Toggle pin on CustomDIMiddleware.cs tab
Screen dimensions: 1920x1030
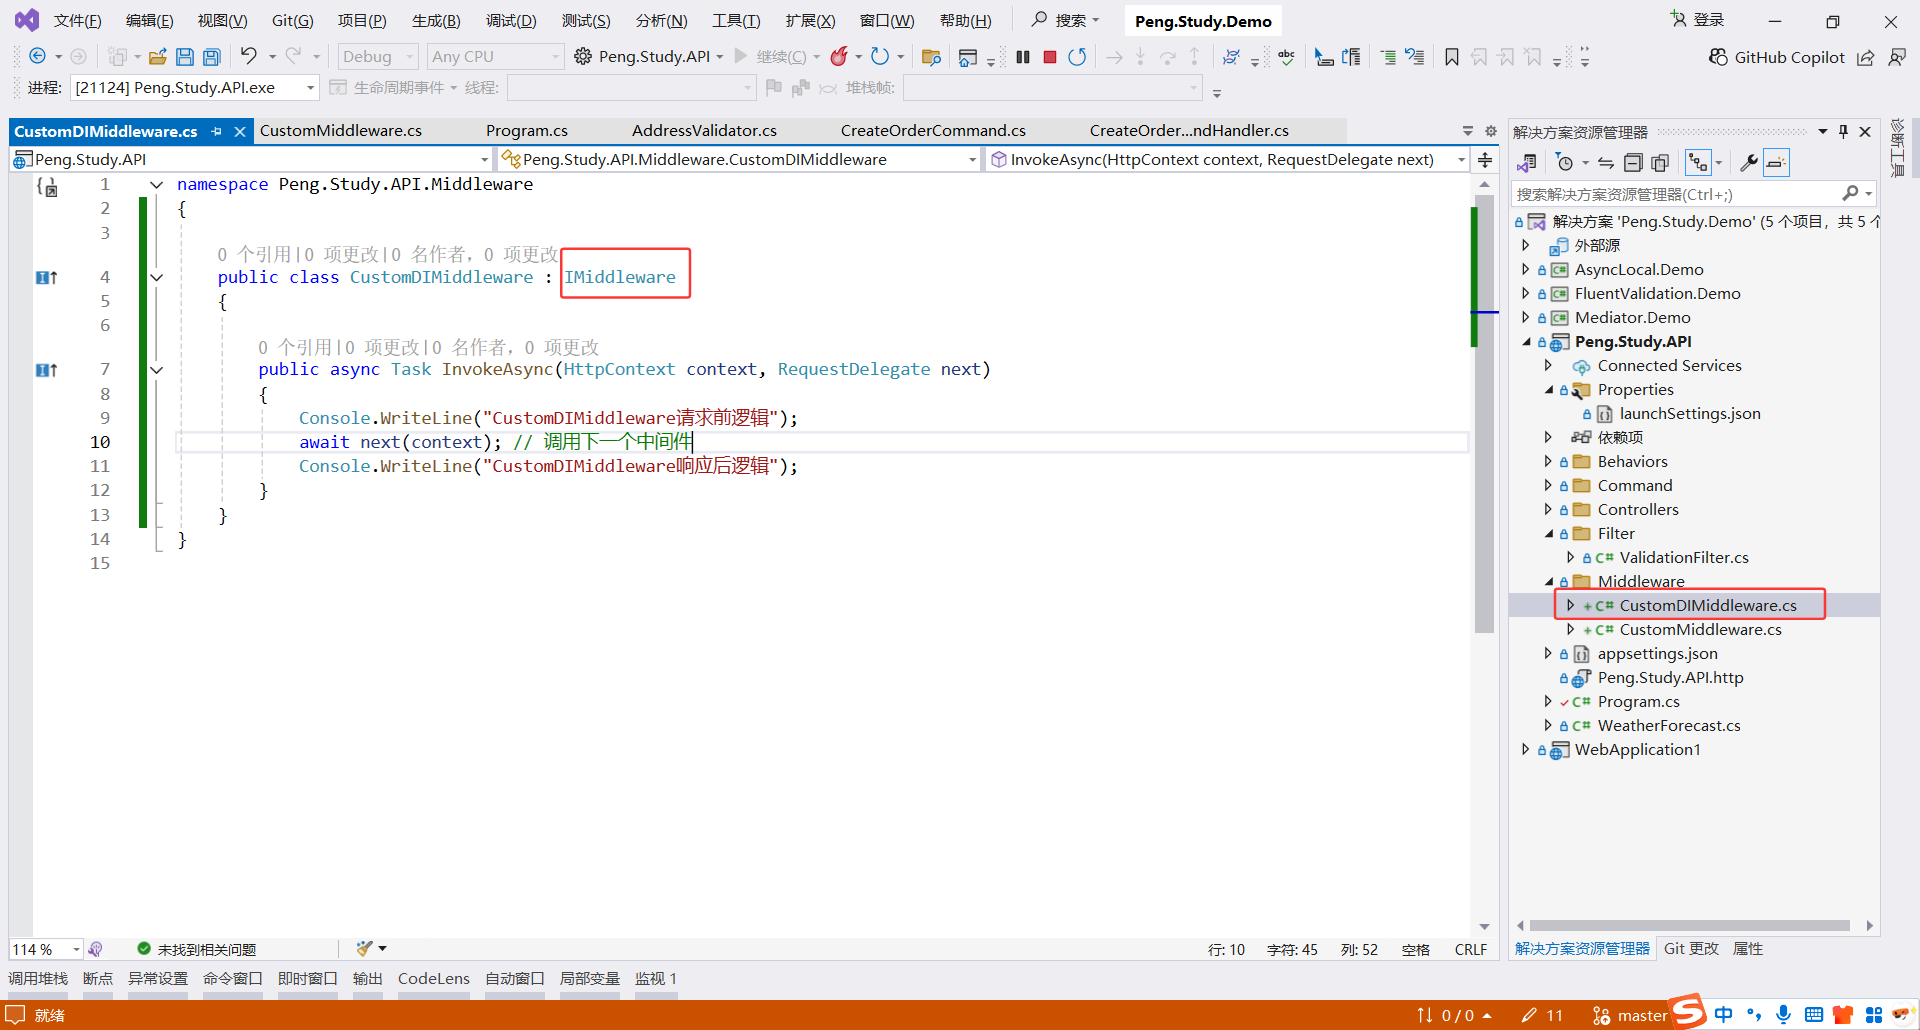[216, 131]
